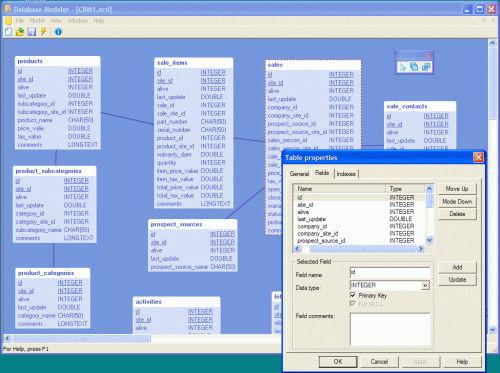Click the Type column header in fields list
The image size is (500, 373).
[405, 189]
